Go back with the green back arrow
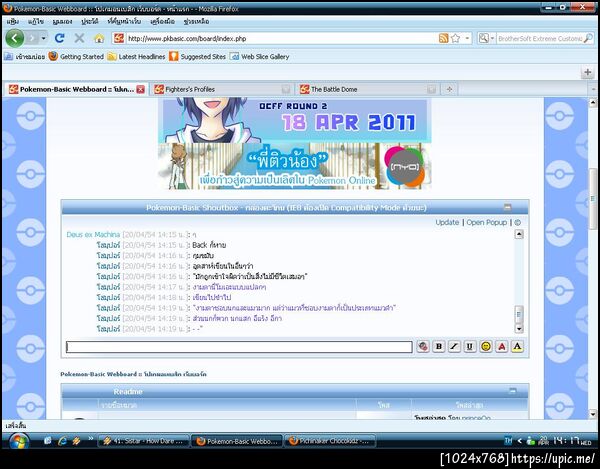The width and height of the screenshot is (600, 469). pyautogui.click(x=15, y=38)
